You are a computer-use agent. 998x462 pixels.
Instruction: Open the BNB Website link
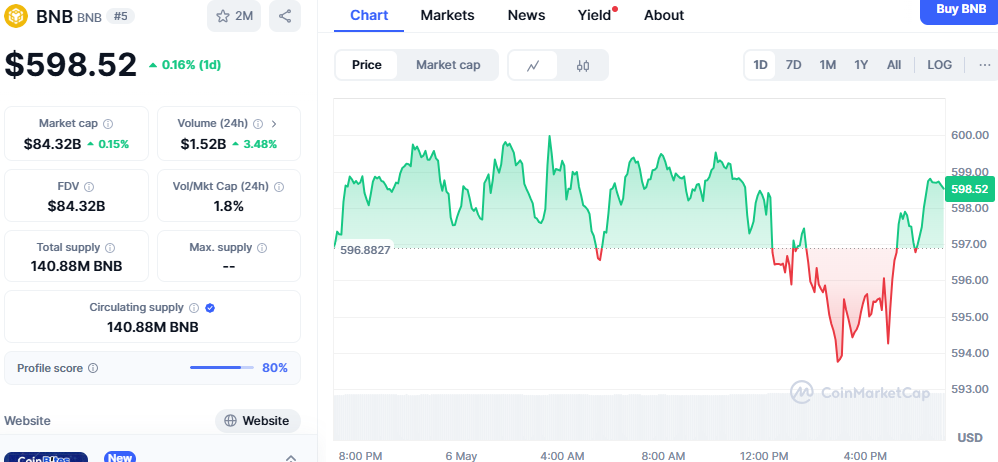[258, 421]
